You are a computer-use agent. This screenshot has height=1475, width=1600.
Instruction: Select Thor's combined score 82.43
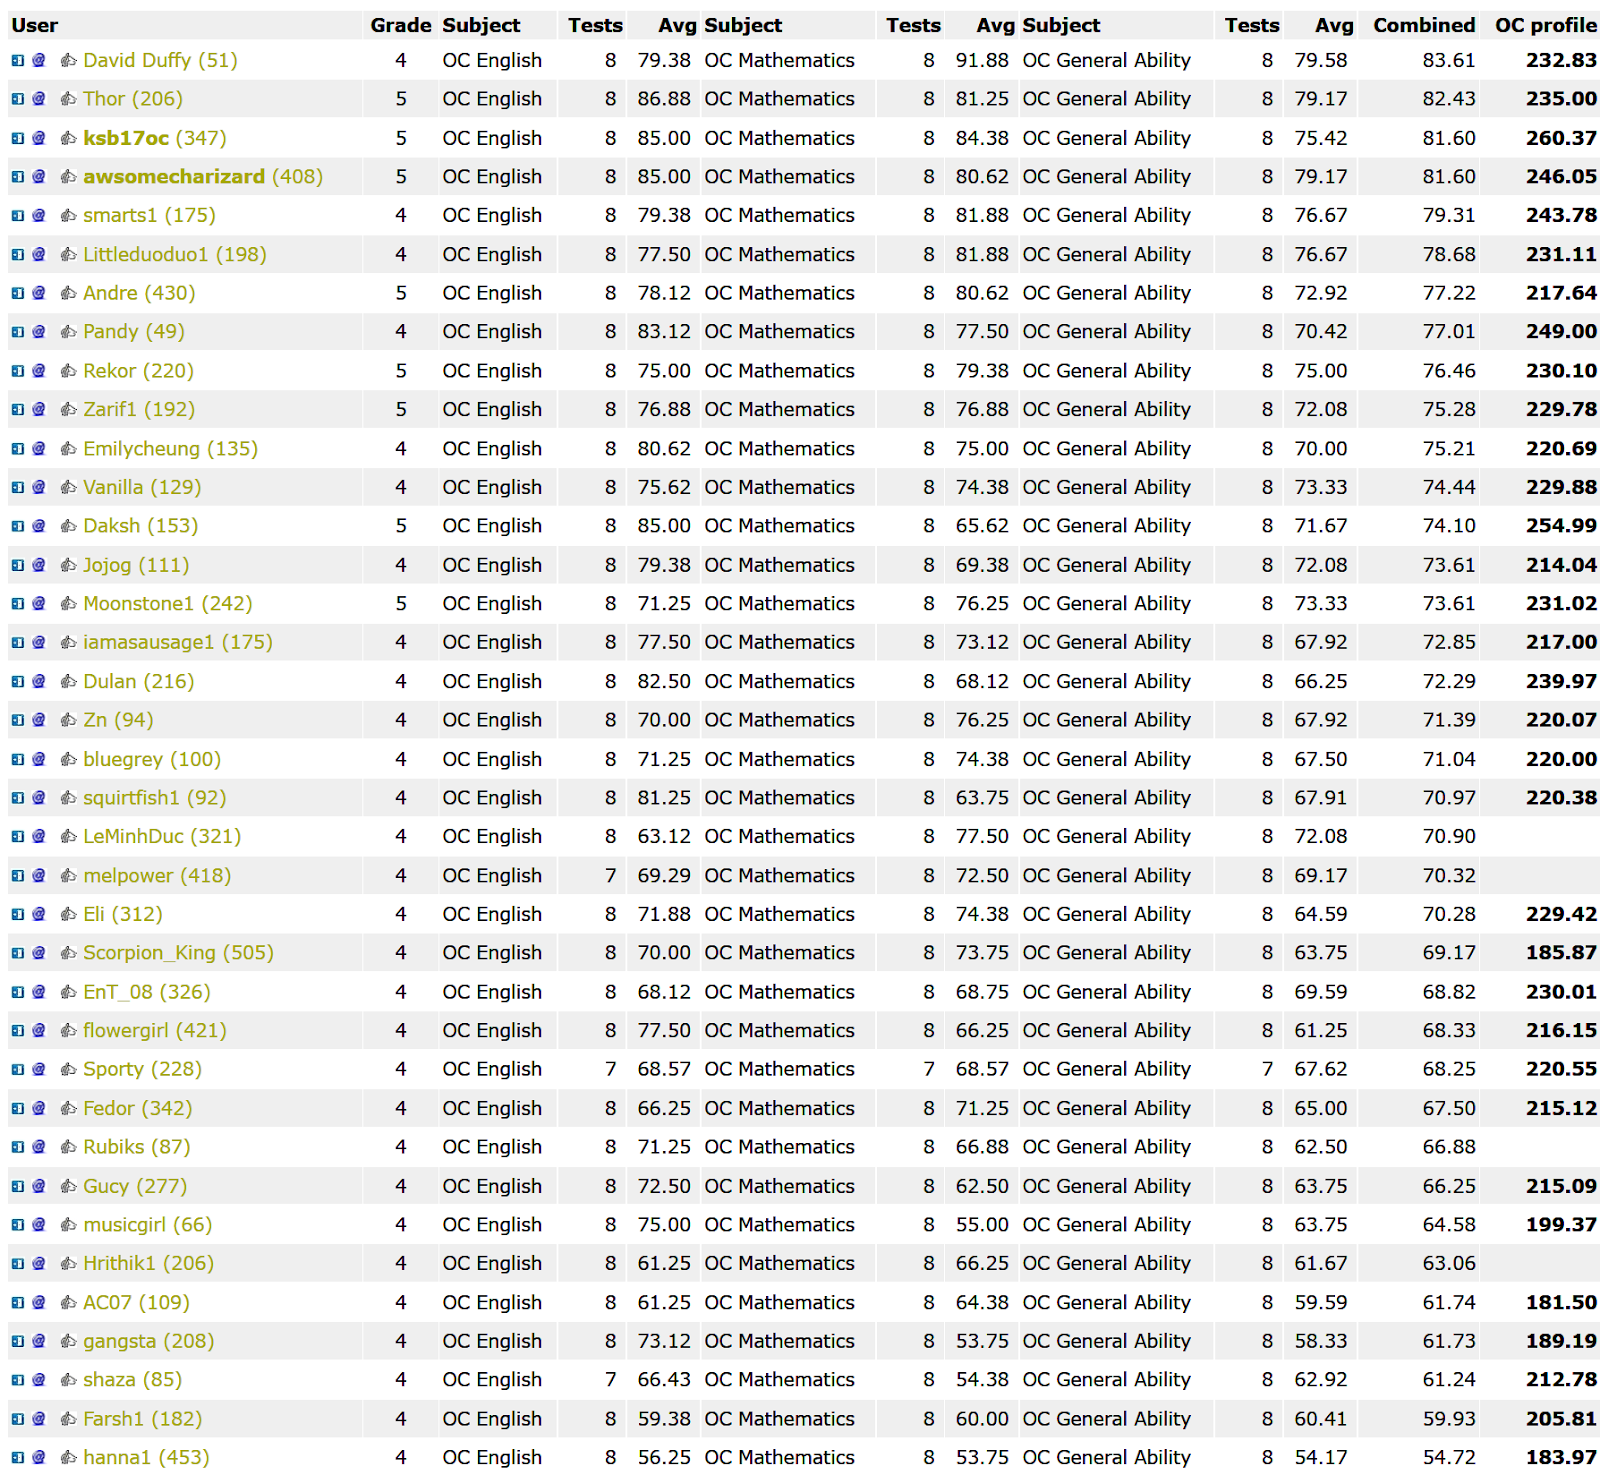(x=1449, y=99)
